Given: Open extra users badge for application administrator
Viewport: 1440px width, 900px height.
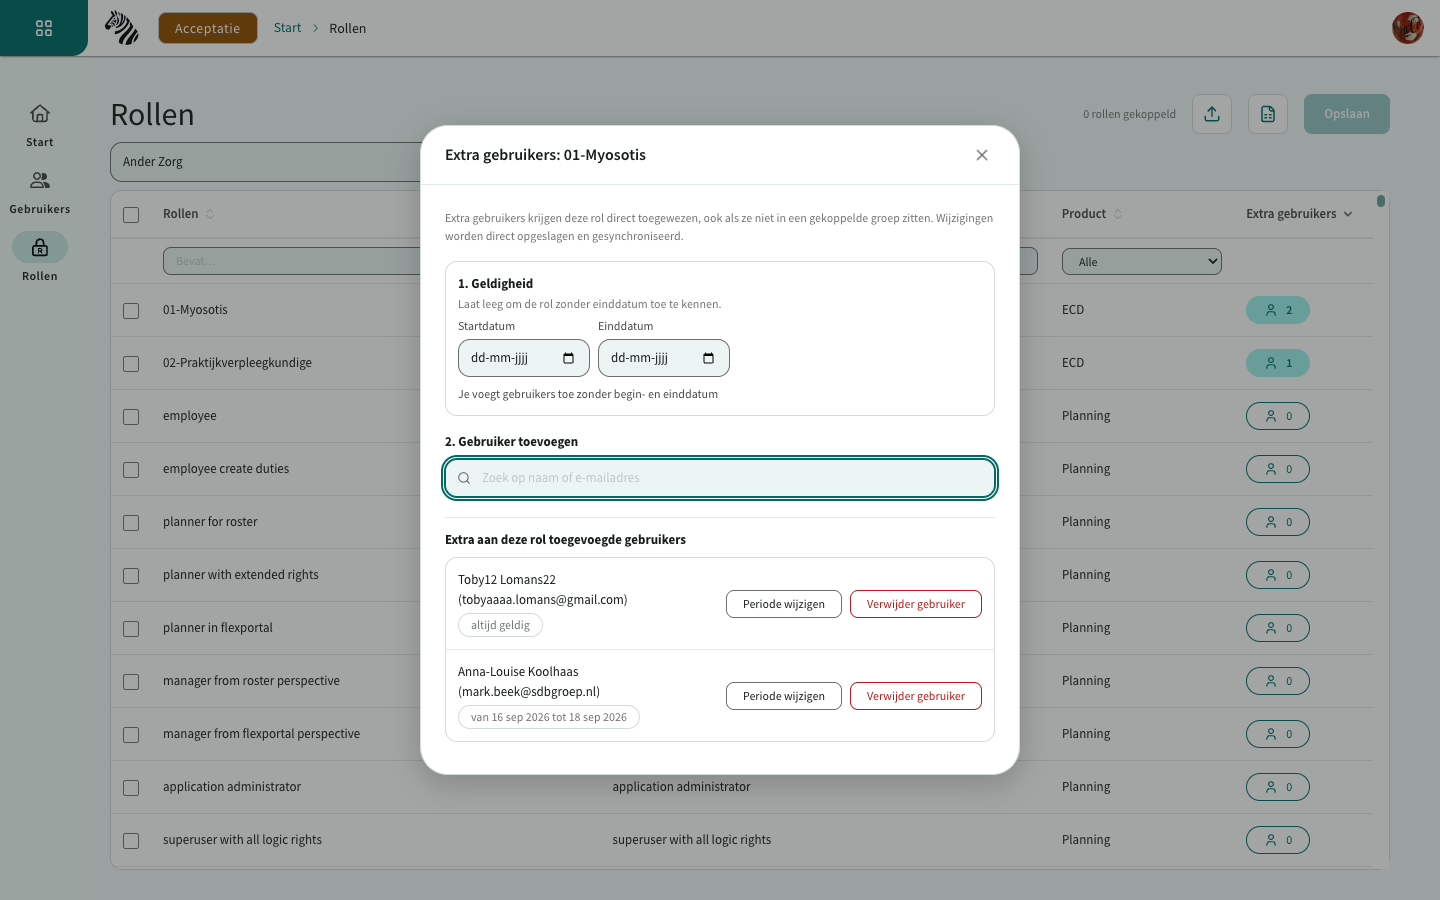Looking at the screenshot, I should [1278, 787].
